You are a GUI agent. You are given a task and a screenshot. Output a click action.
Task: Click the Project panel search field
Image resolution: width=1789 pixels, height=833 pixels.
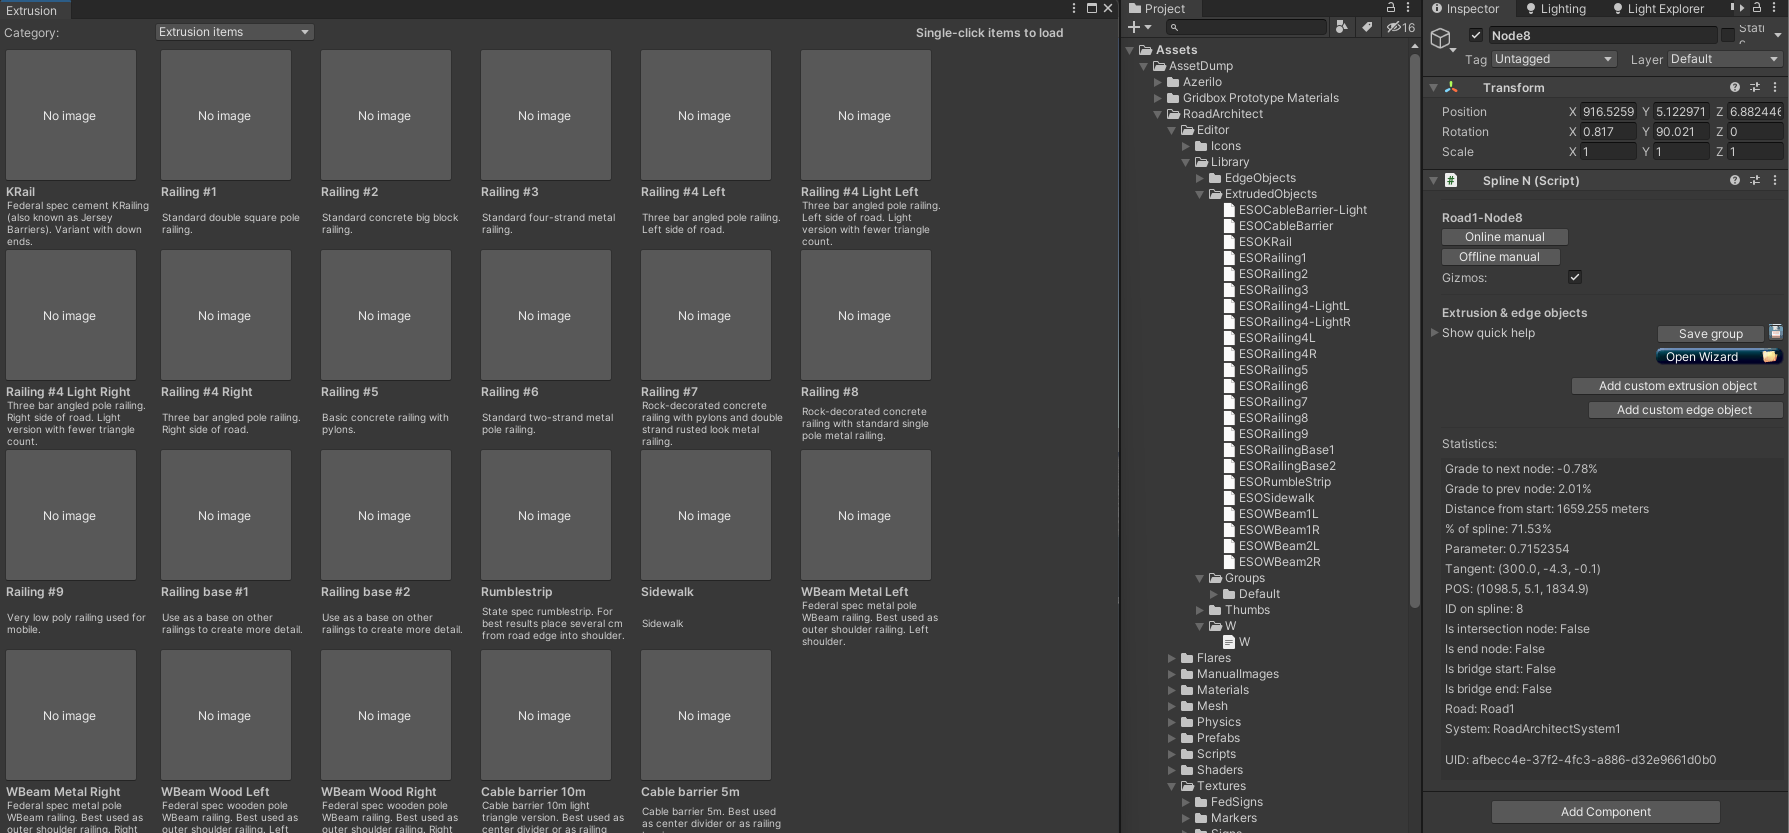click(x=1246, y=27)
